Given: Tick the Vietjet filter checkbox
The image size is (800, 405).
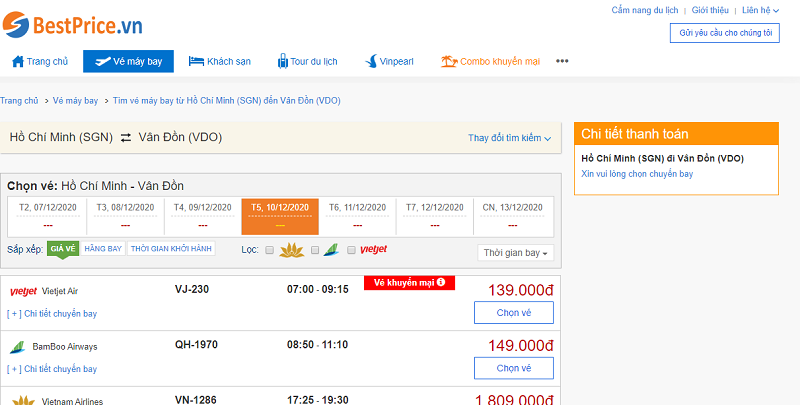Looking at the screenshot, I should 351,250.
